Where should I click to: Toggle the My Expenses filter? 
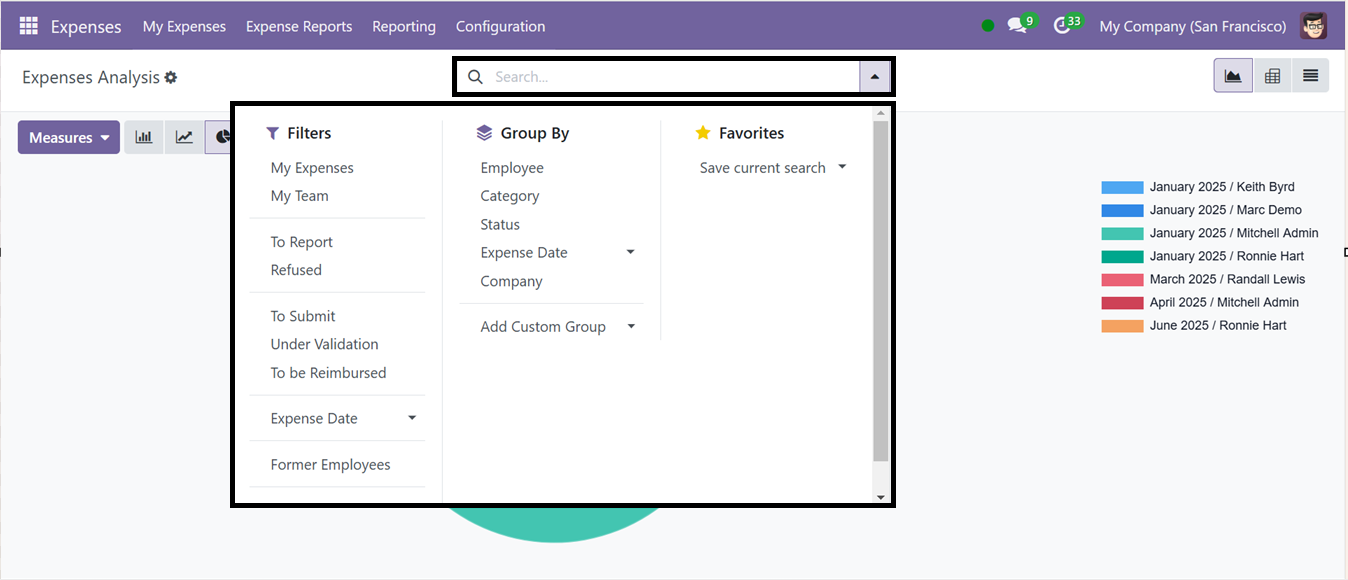312,168
